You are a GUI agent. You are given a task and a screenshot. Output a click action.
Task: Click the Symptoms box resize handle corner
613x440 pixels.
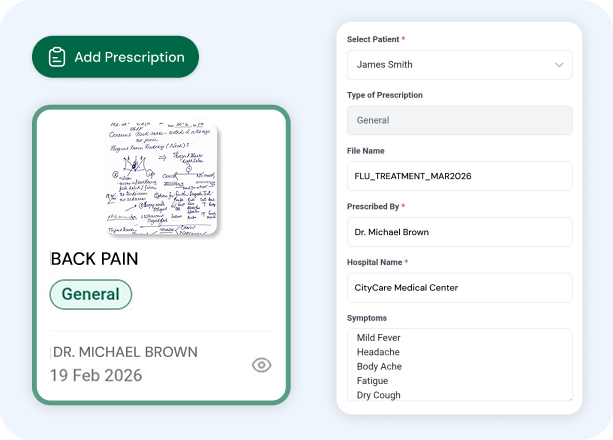(570, 398)
